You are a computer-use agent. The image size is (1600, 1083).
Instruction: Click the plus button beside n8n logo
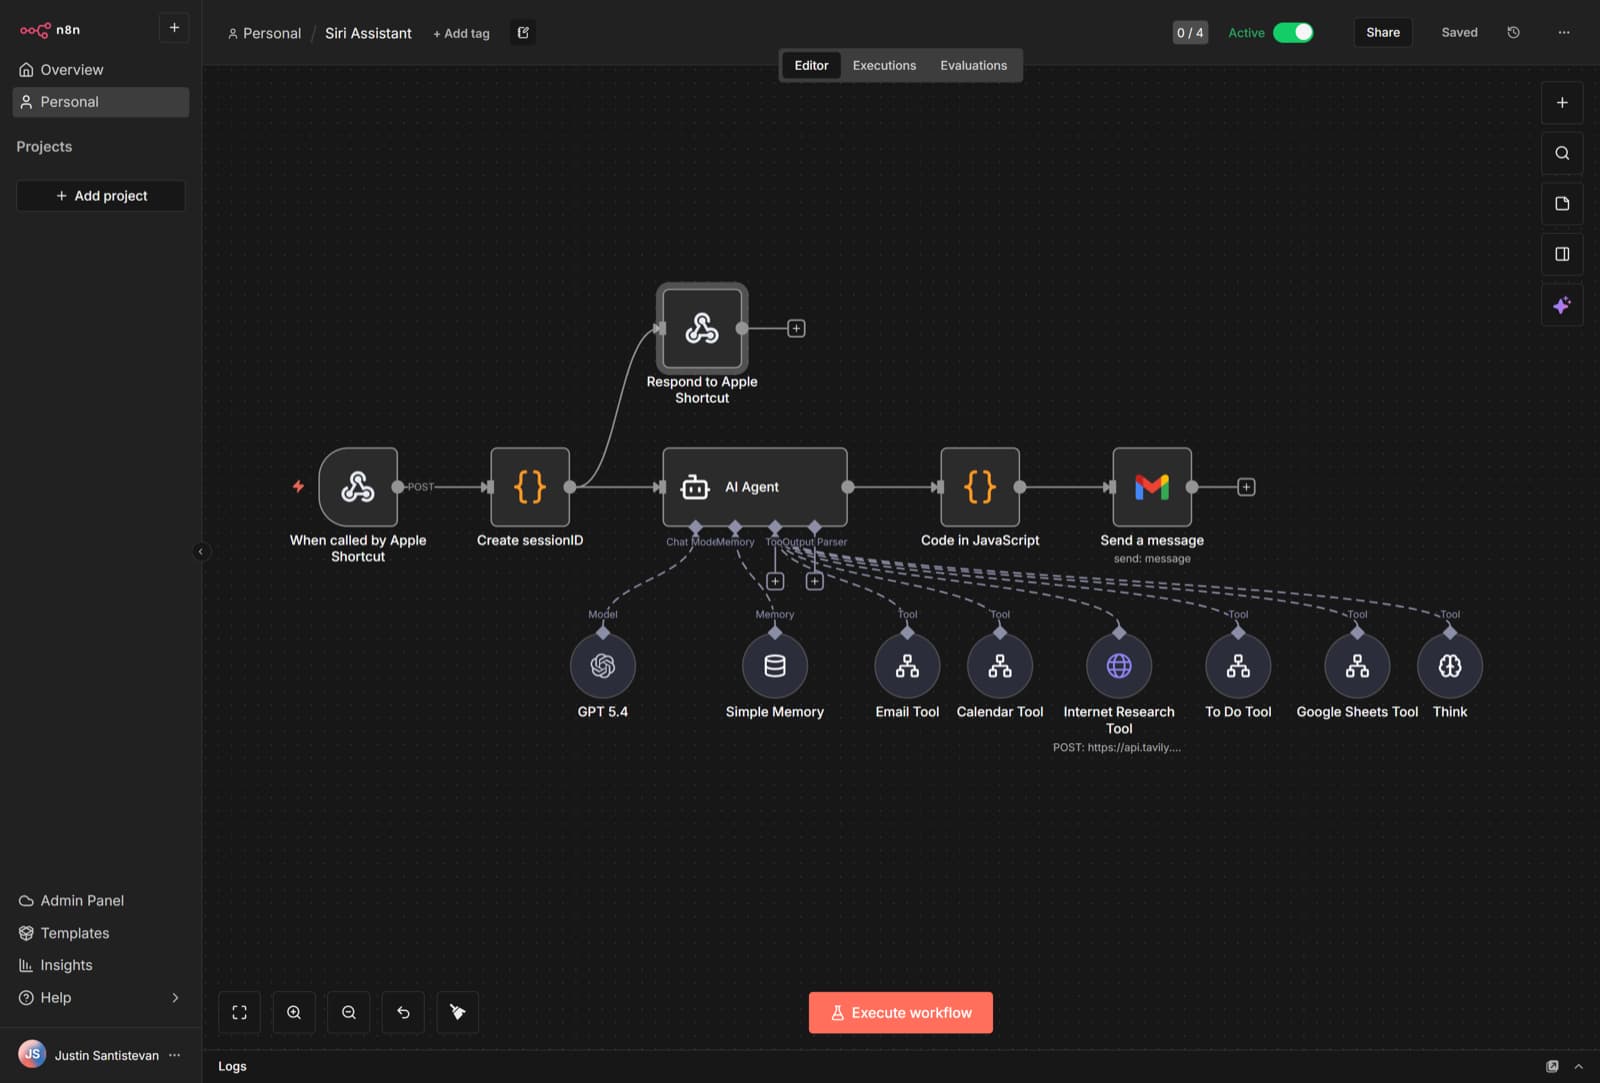174,28
